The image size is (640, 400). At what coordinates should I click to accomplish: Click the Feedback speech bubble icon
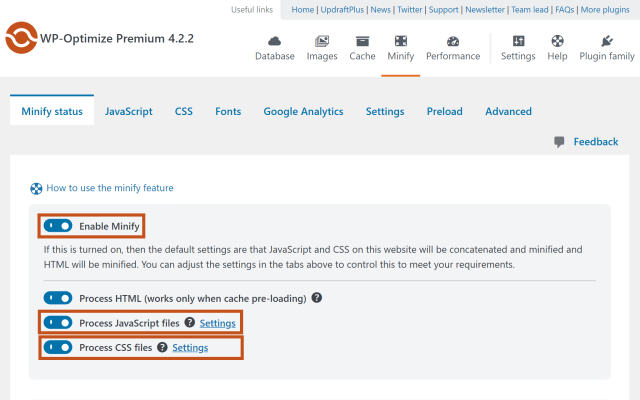coord(559,142)
